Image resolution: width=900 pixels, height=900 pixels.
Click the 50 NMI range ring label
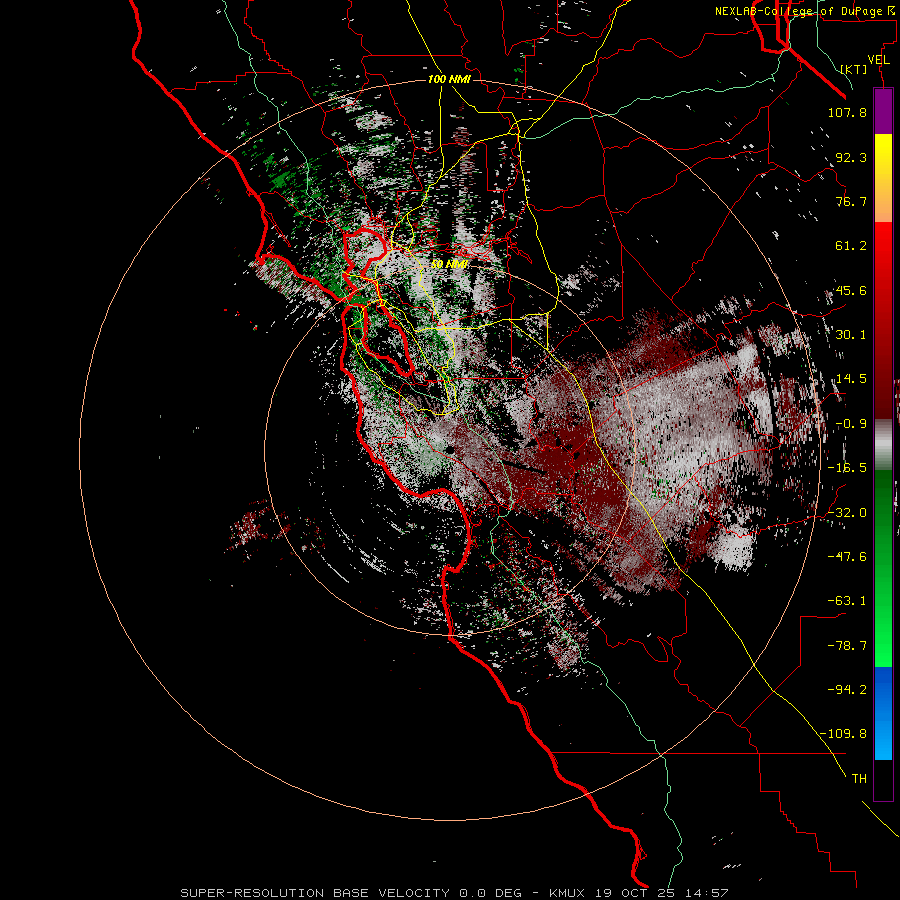click(x=449, y=264)
